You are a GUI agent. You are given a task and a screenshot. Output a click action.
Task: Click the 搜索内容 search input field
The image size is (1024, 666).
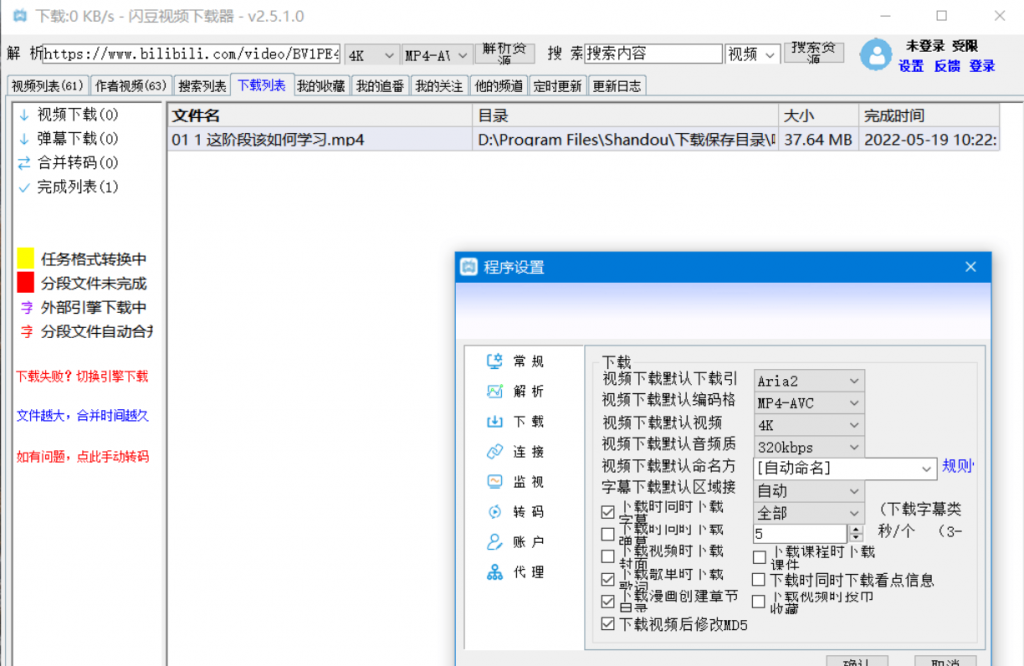pos(653,54)
